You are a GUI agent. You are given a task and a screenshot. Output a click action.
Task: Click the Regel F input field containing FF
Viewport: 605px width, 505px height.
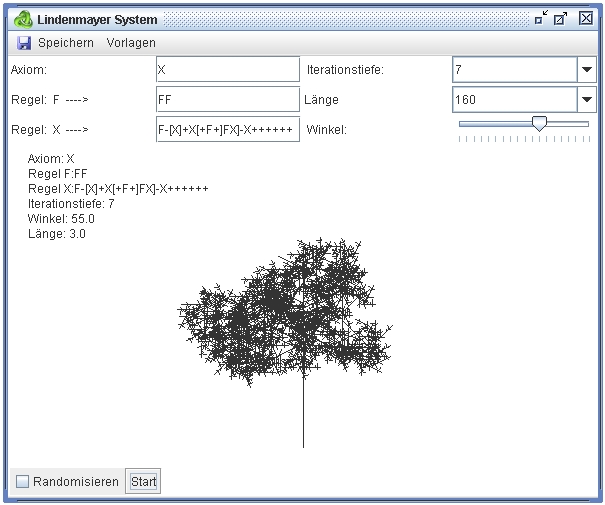(x=228, y=100)
